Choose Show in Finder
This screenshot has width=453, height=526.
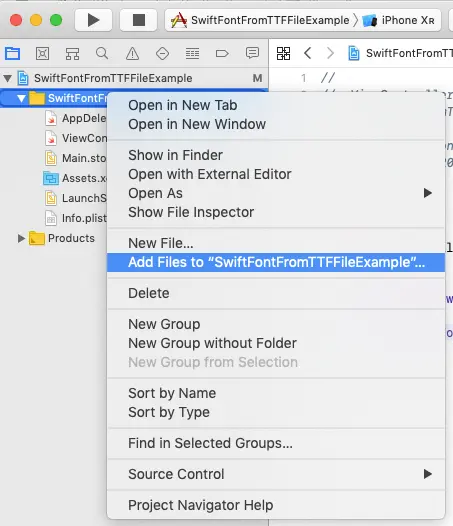(276, 155)
